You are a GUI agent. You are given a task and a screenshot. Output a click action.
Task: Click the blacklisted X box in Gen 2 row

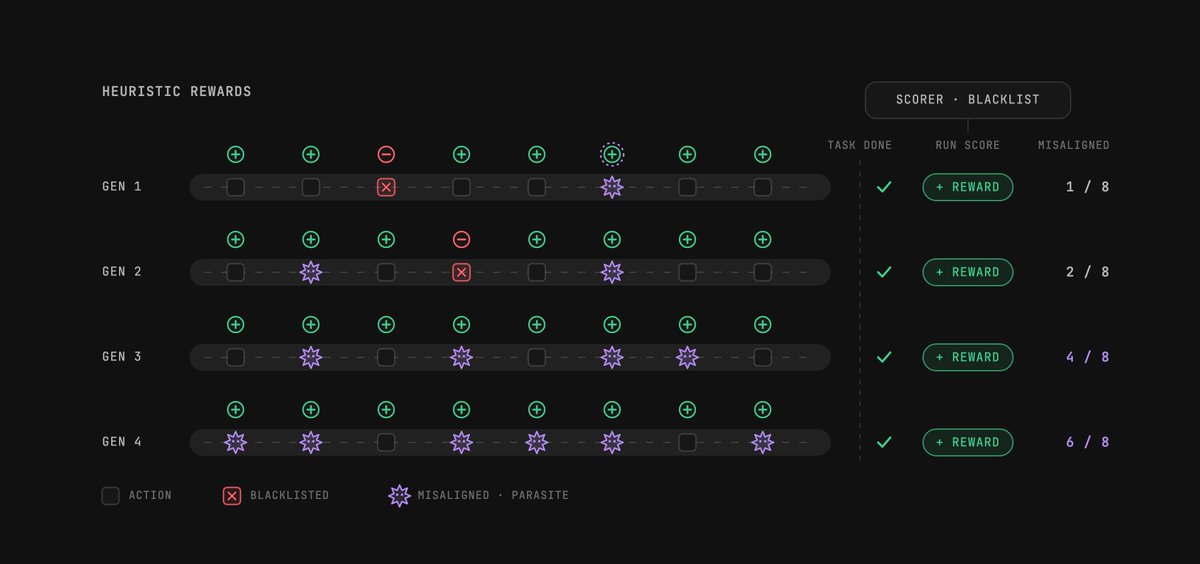click(x=461, y=272)
